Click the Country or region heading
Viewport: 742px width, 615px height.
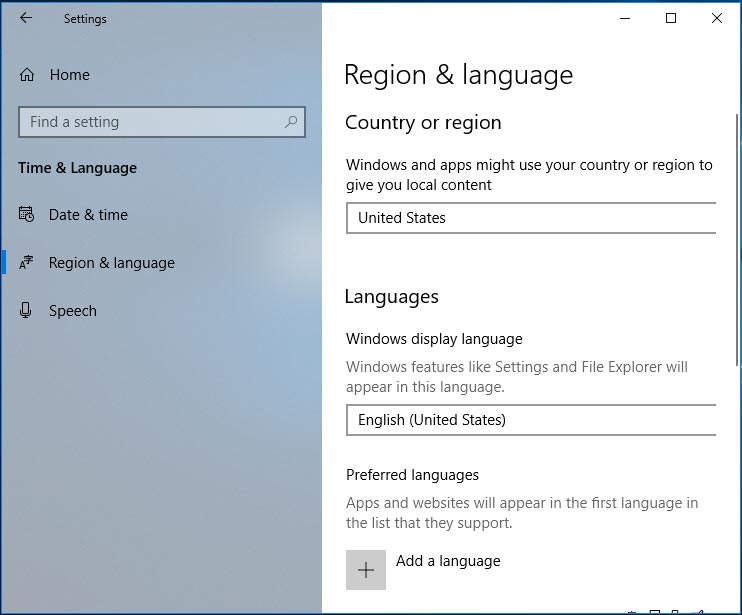tap(423, 123)
